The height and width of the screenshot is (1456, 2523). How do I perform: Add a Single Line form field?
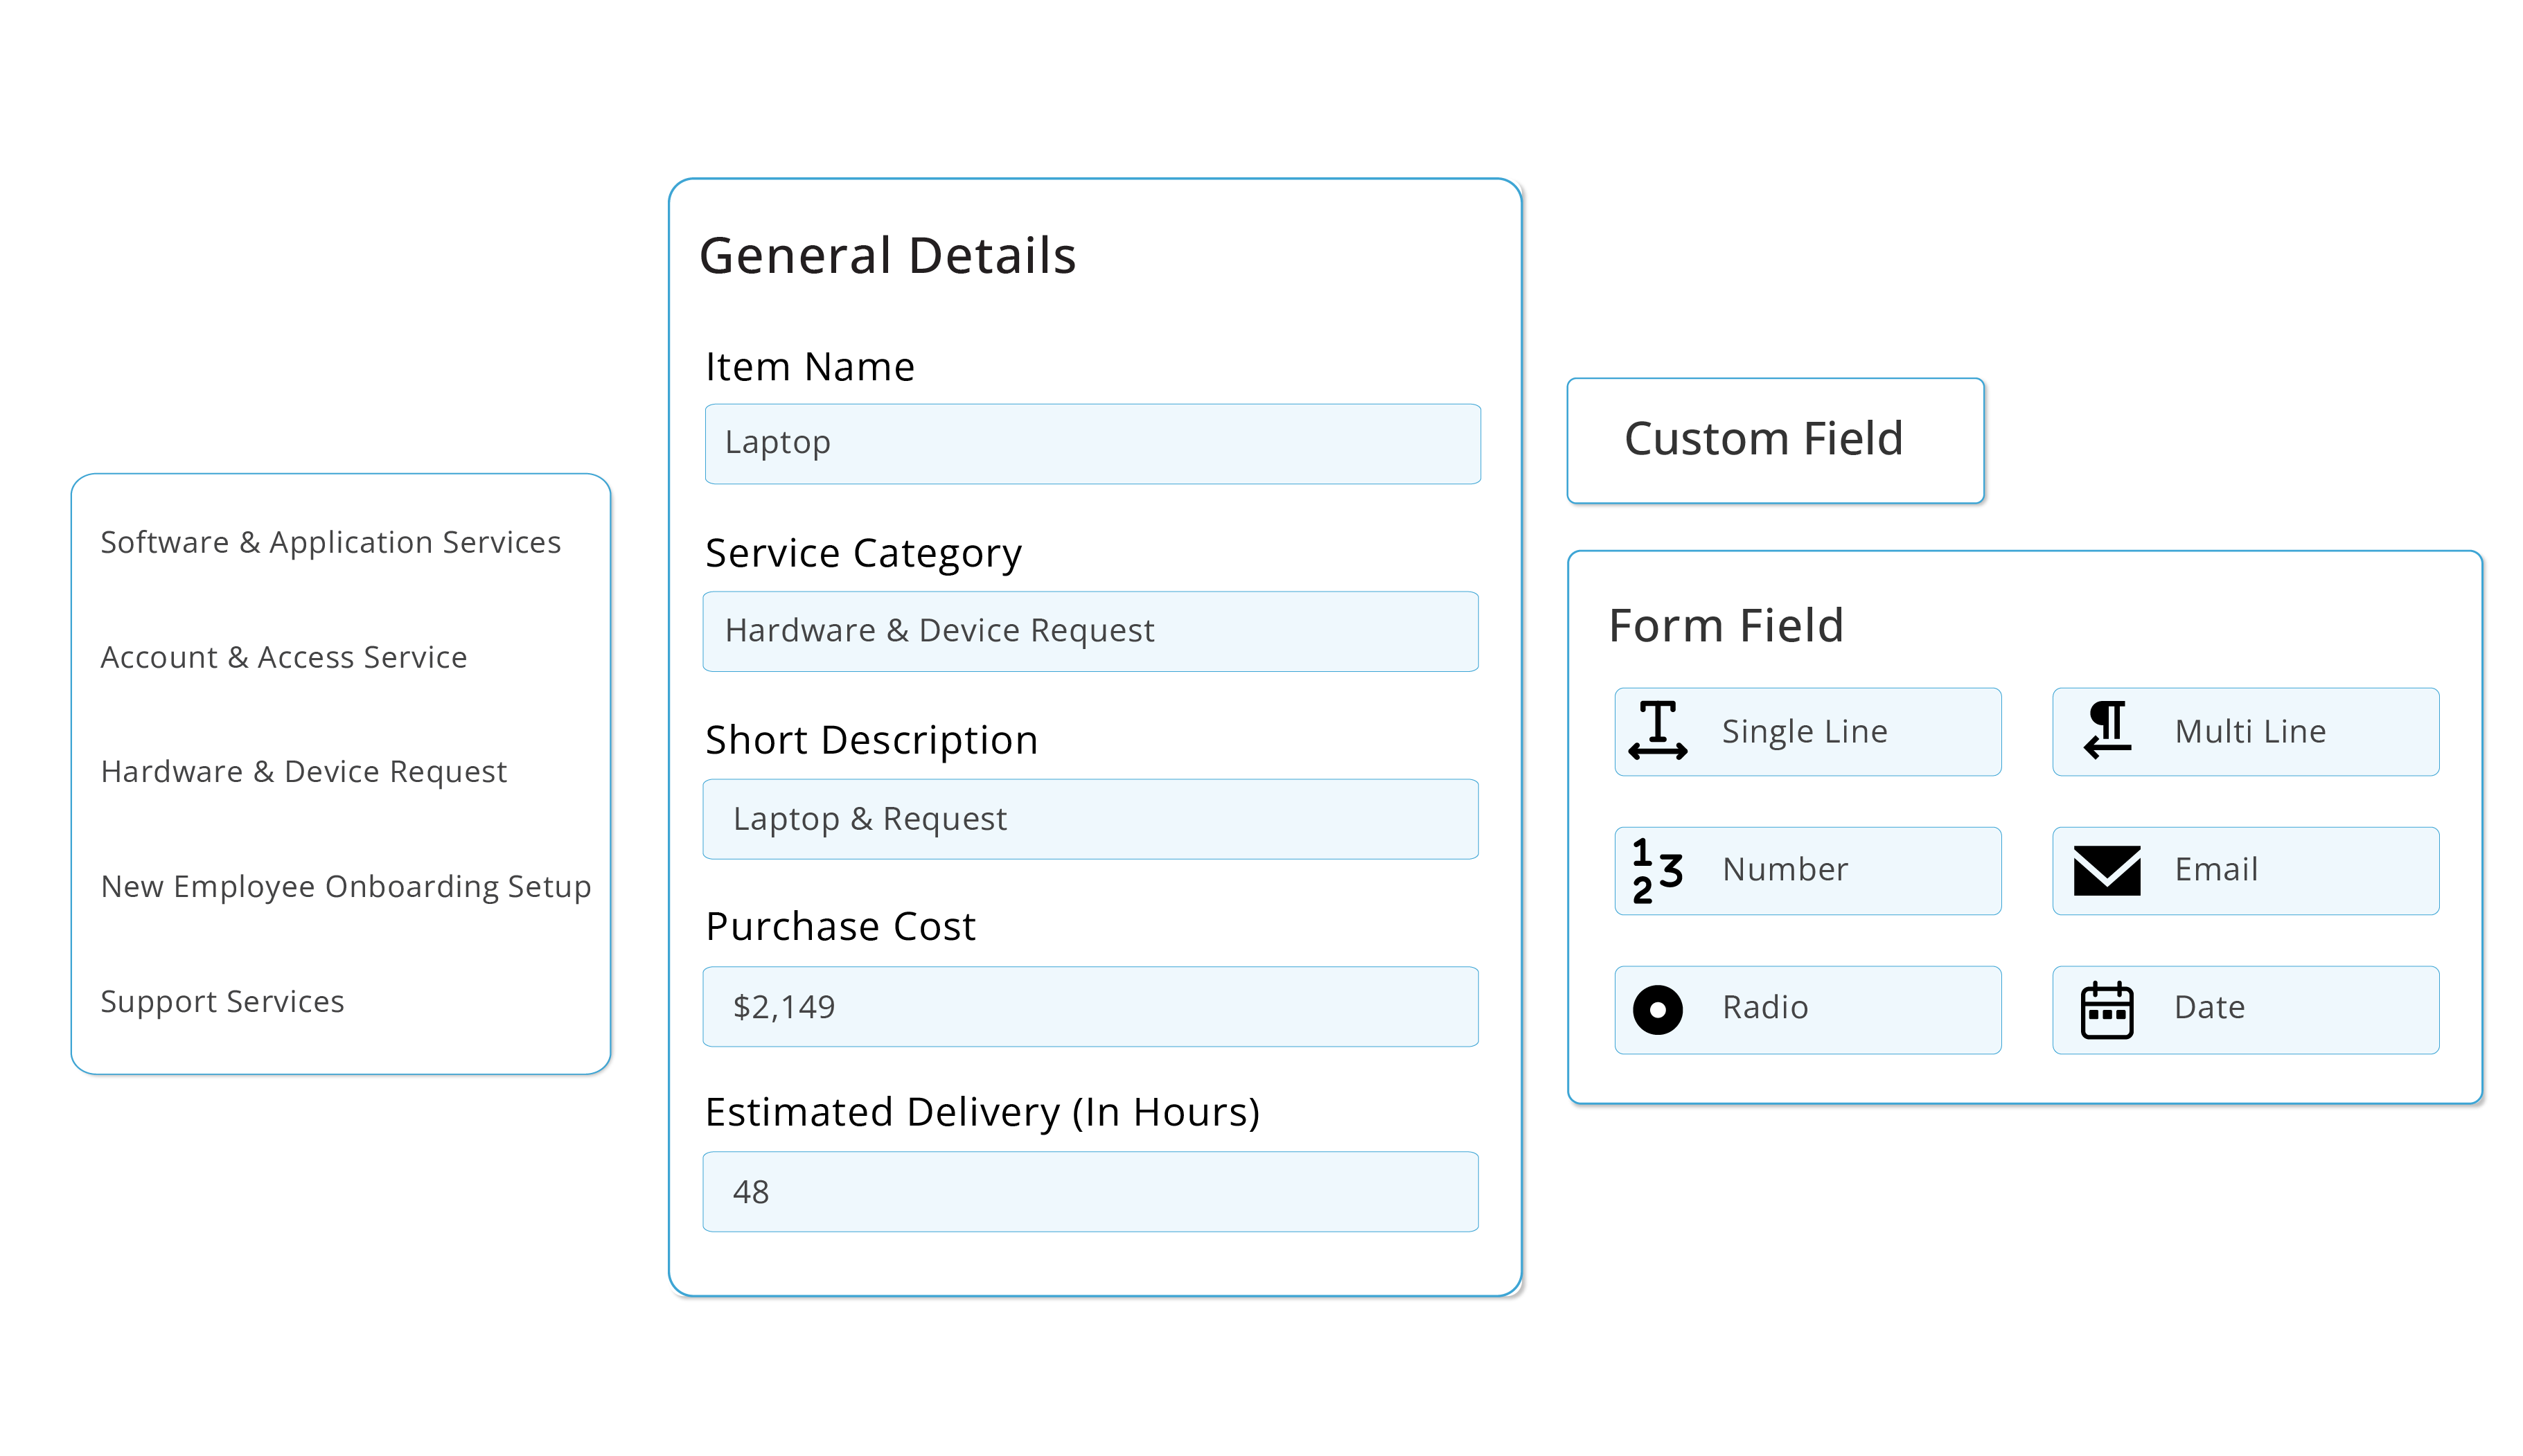[1806, 731]
